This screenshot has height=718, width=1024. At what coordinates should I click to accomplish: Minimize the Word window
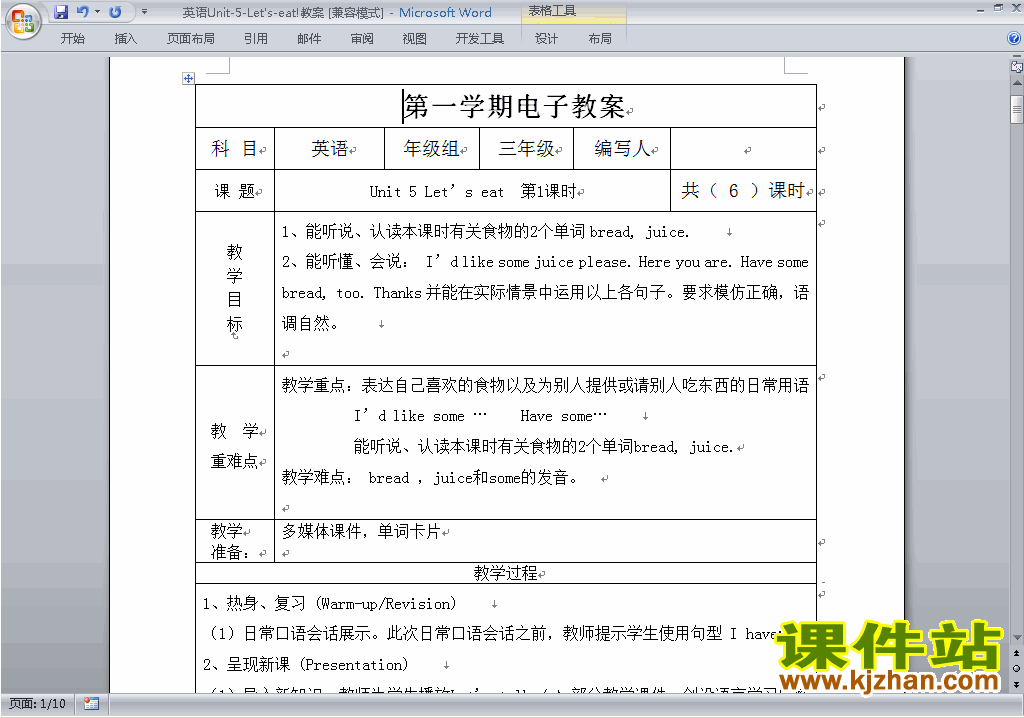click(x=981, y=10)
